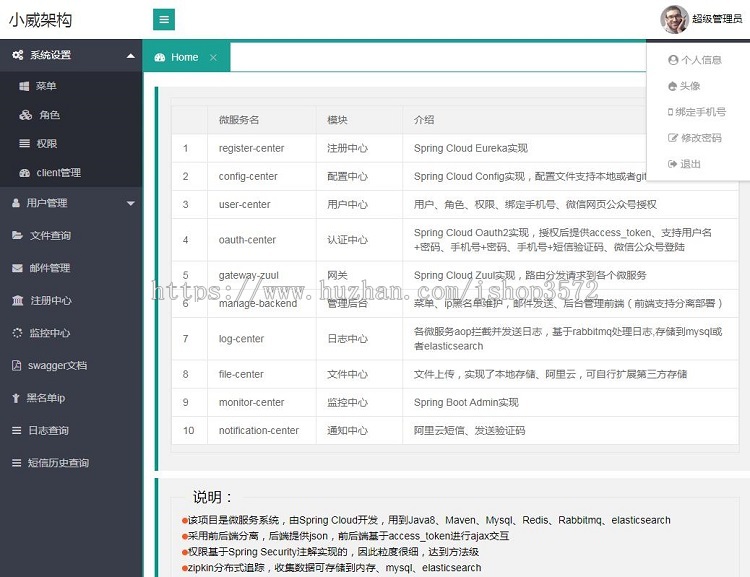Click the 通知中心 module cell
Screen dimensions: 750x577
click(359, 431)
